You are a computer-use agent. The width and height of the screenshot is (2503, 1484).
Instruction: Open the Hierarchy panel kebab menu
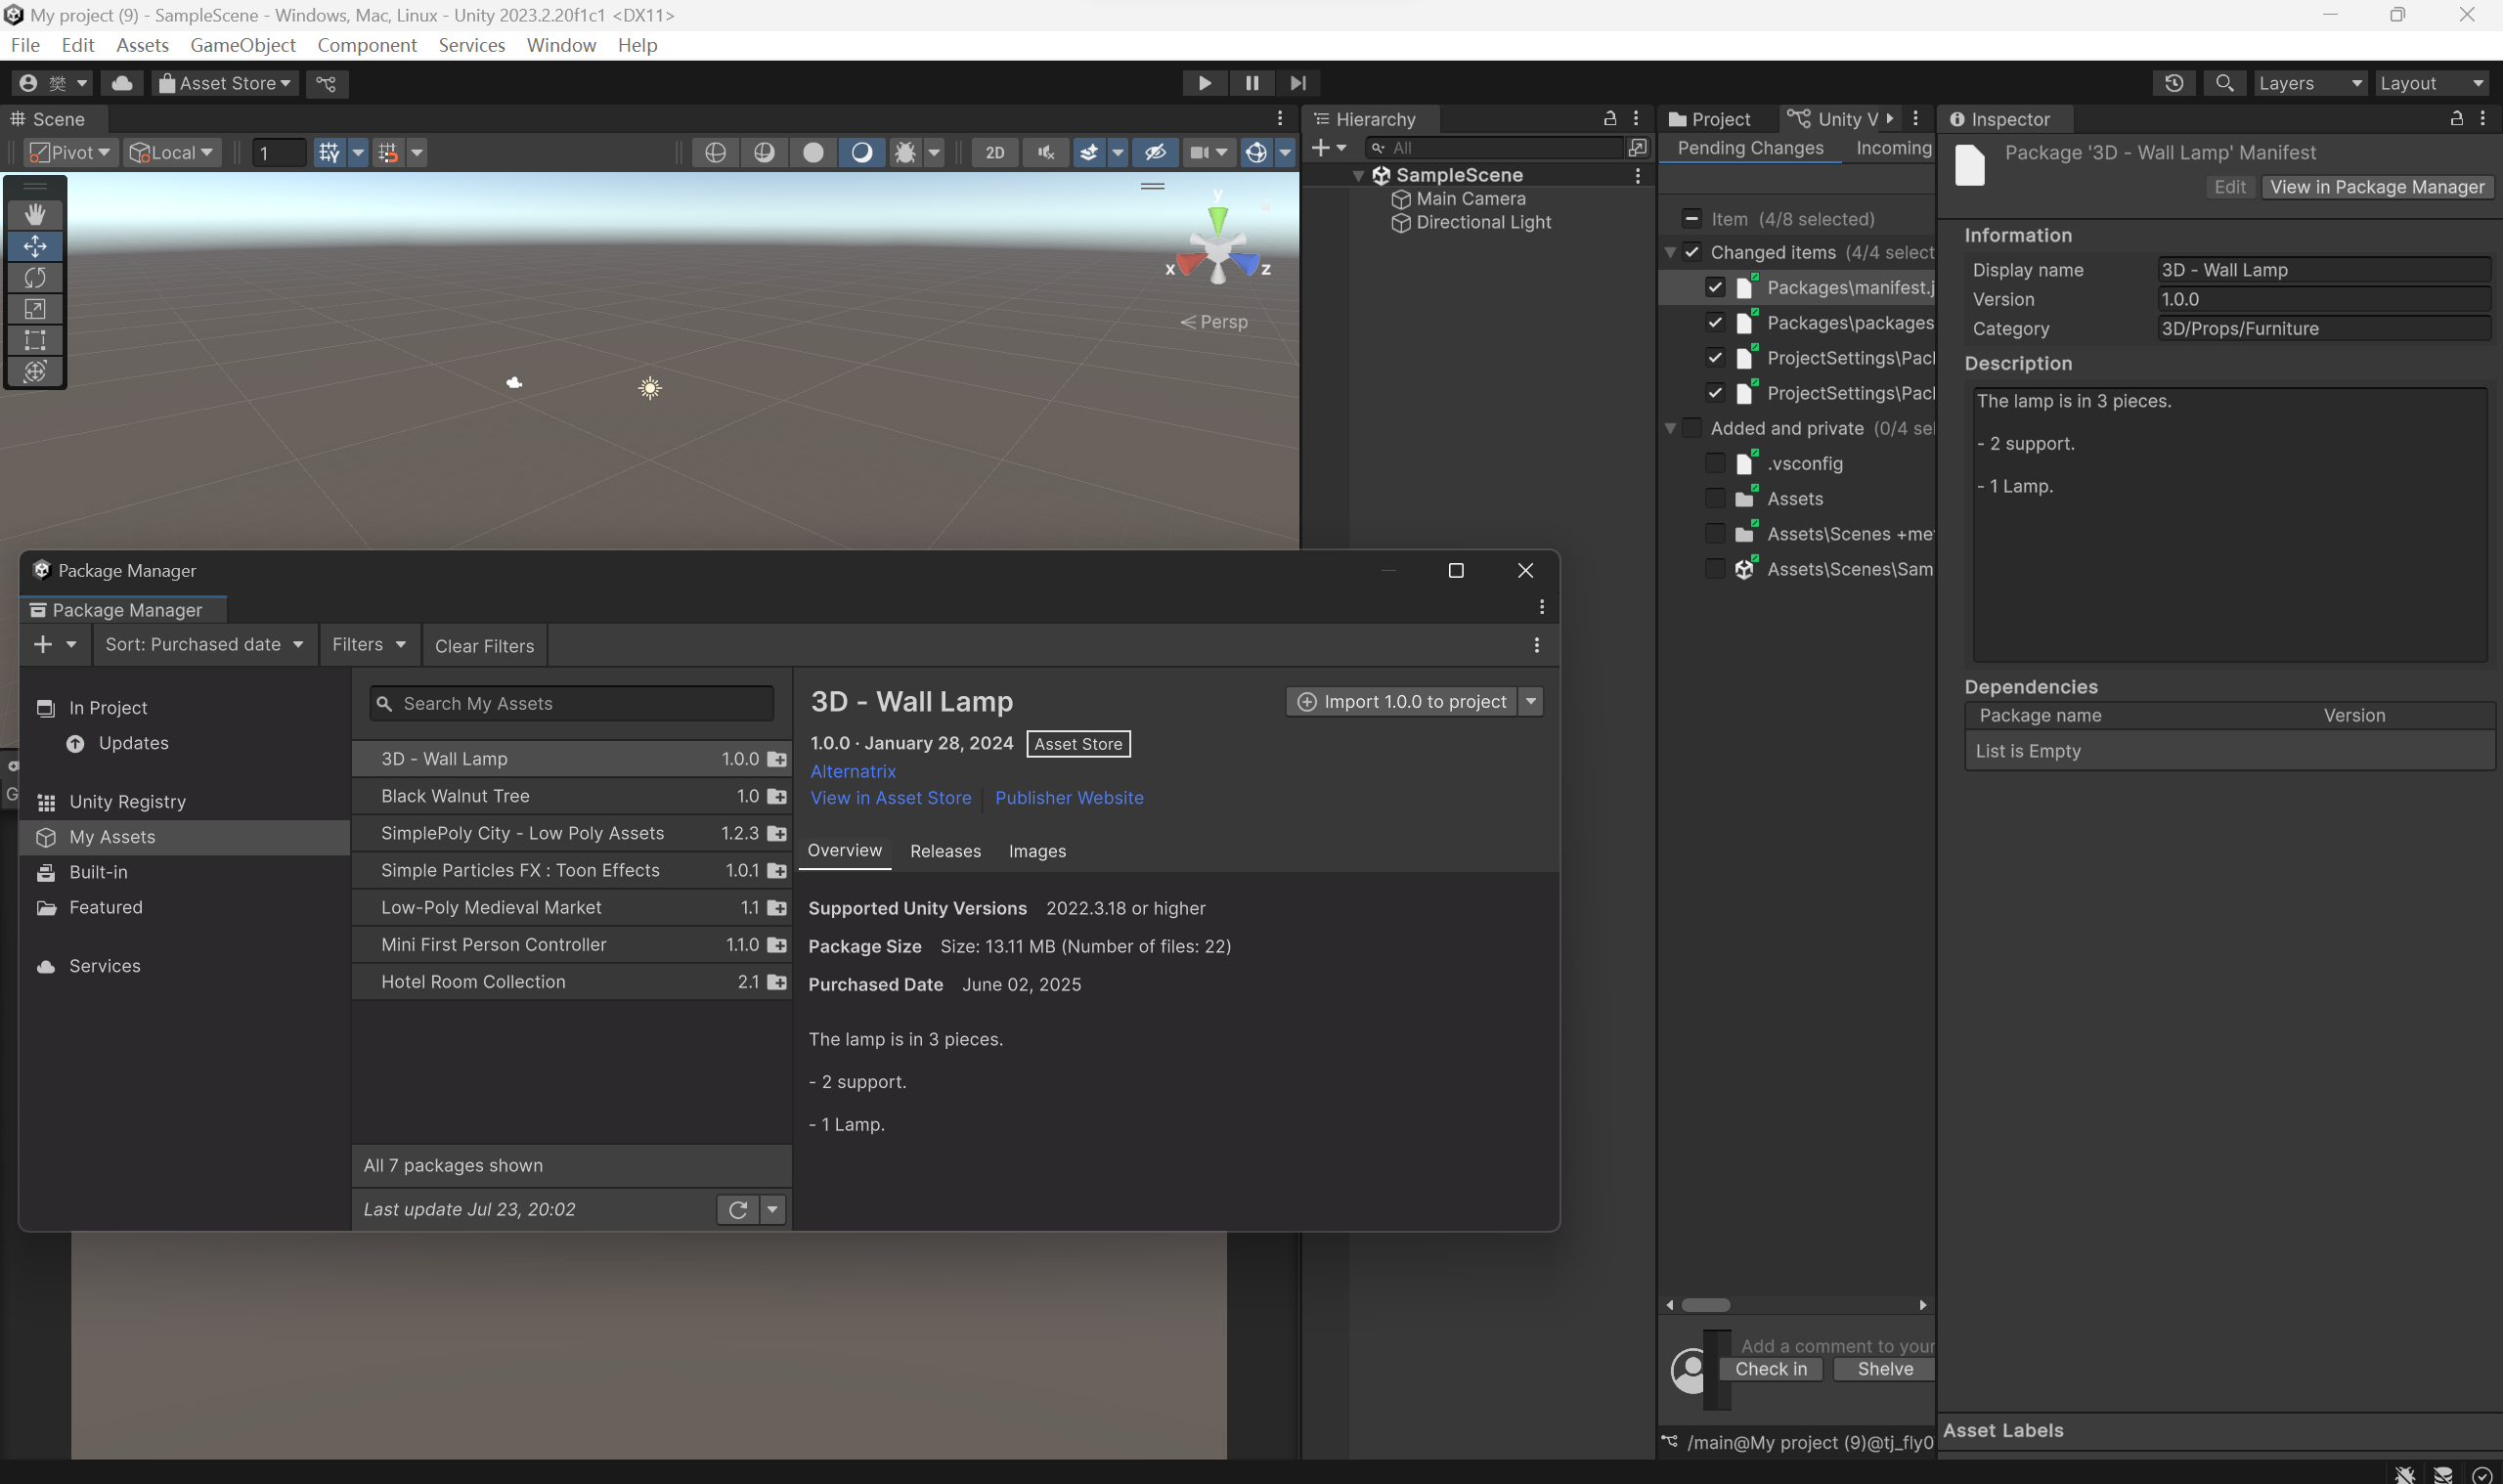tap(1636, 118)
